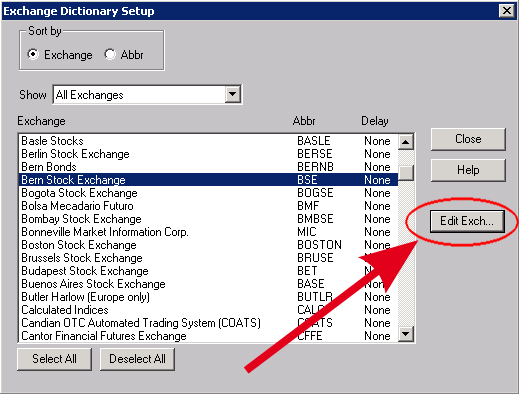Select Calculated Indices row
Viewport: 519px width, 394px height.
209,310
